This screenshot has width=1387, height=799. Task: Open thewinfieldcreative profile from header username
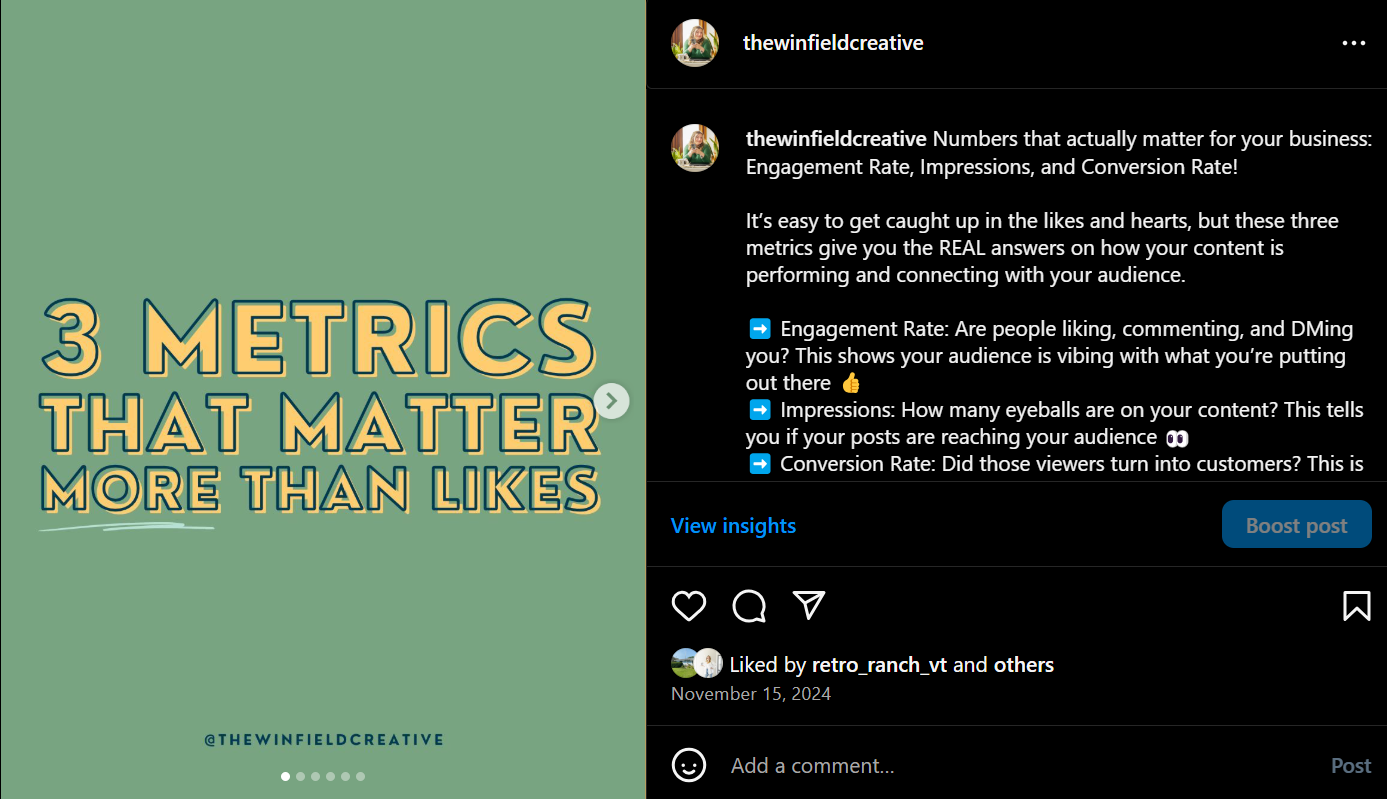(833, 43)
